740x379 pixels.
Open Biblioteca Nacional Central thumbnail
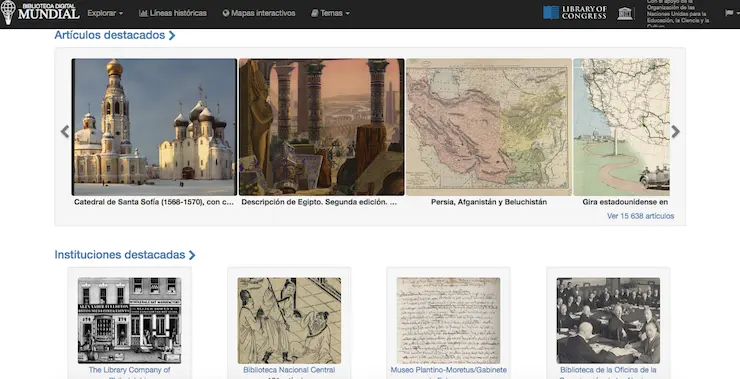289,320
